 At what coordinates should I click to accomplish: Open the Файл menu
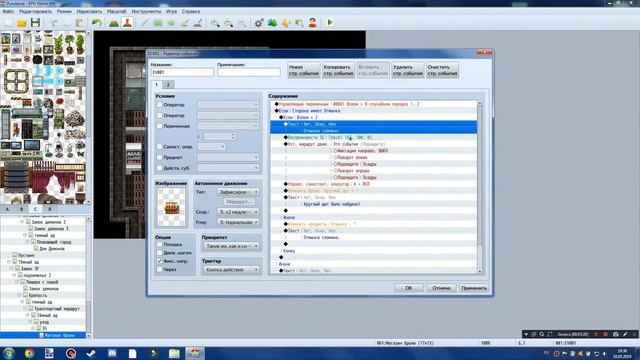(8, 11)
